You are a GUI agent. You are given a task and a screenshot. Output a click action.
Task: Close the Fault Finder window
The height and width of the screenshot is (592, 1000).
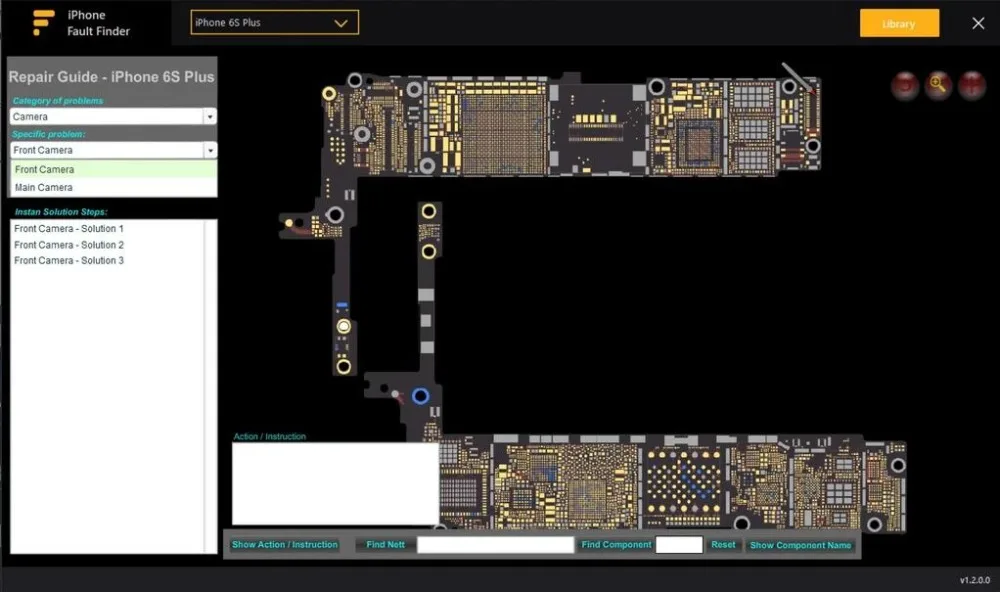[x=978, y=23]
